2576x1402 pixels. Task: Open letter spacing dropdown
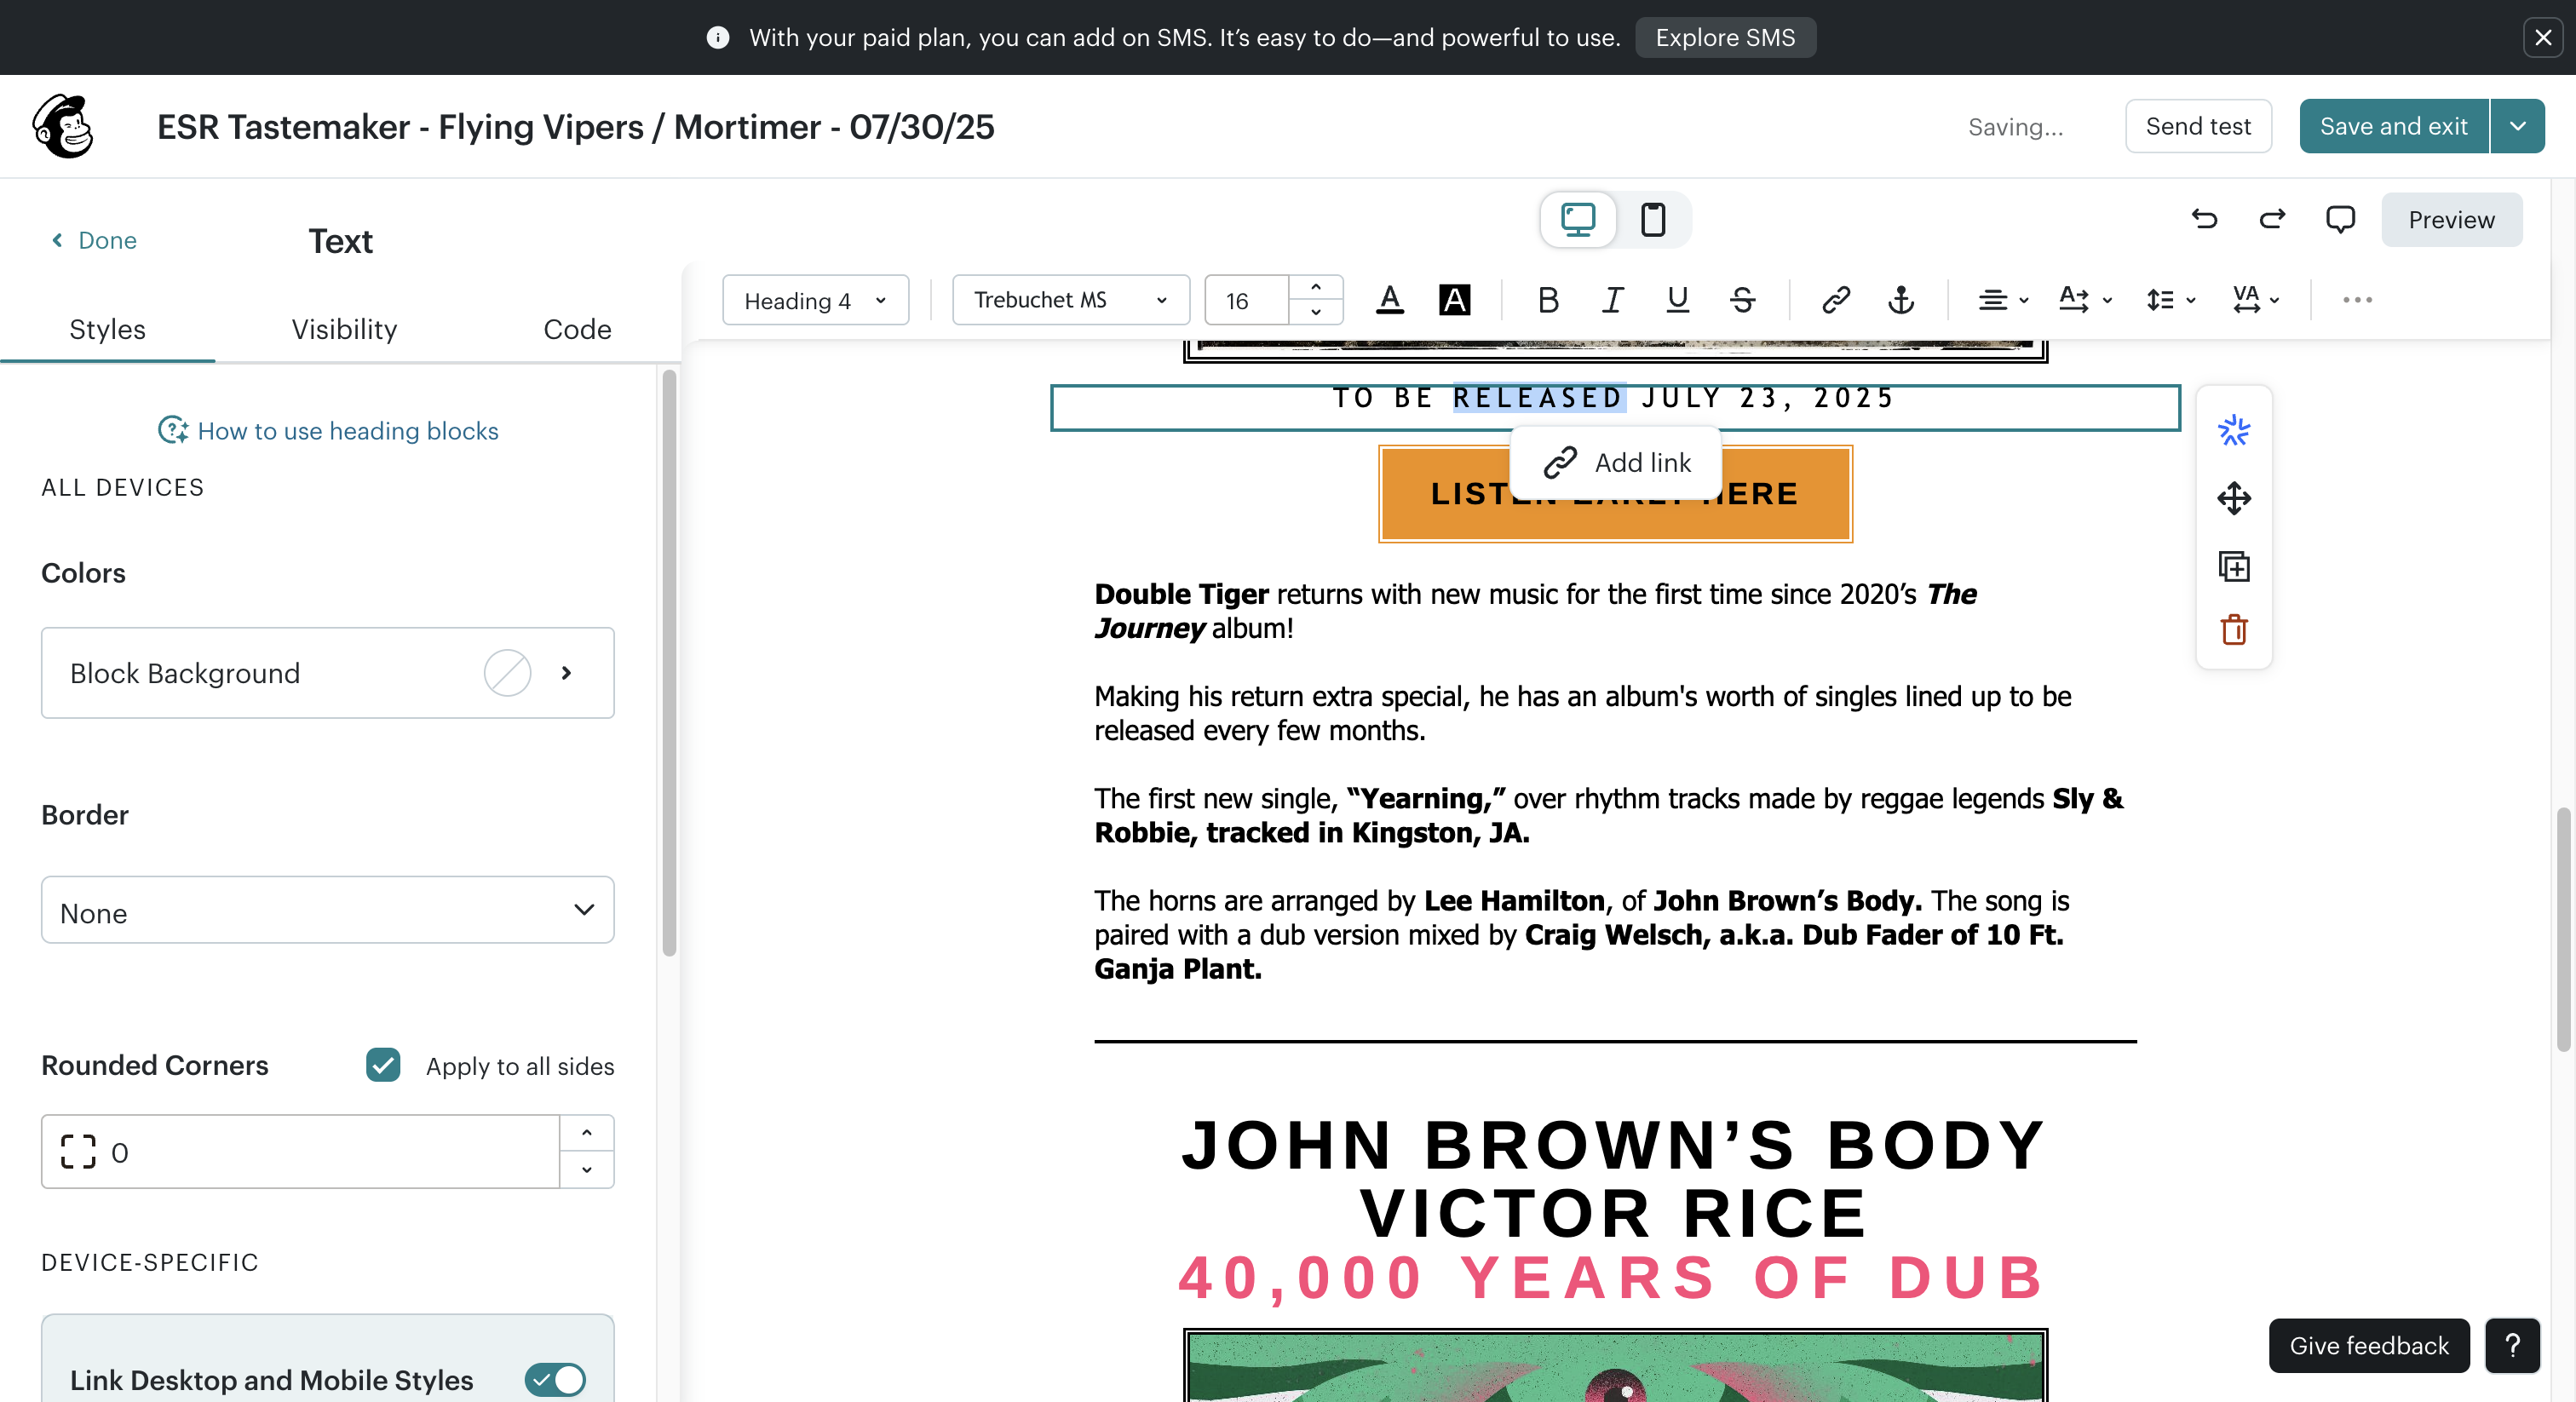click(x=2255, y=300)
